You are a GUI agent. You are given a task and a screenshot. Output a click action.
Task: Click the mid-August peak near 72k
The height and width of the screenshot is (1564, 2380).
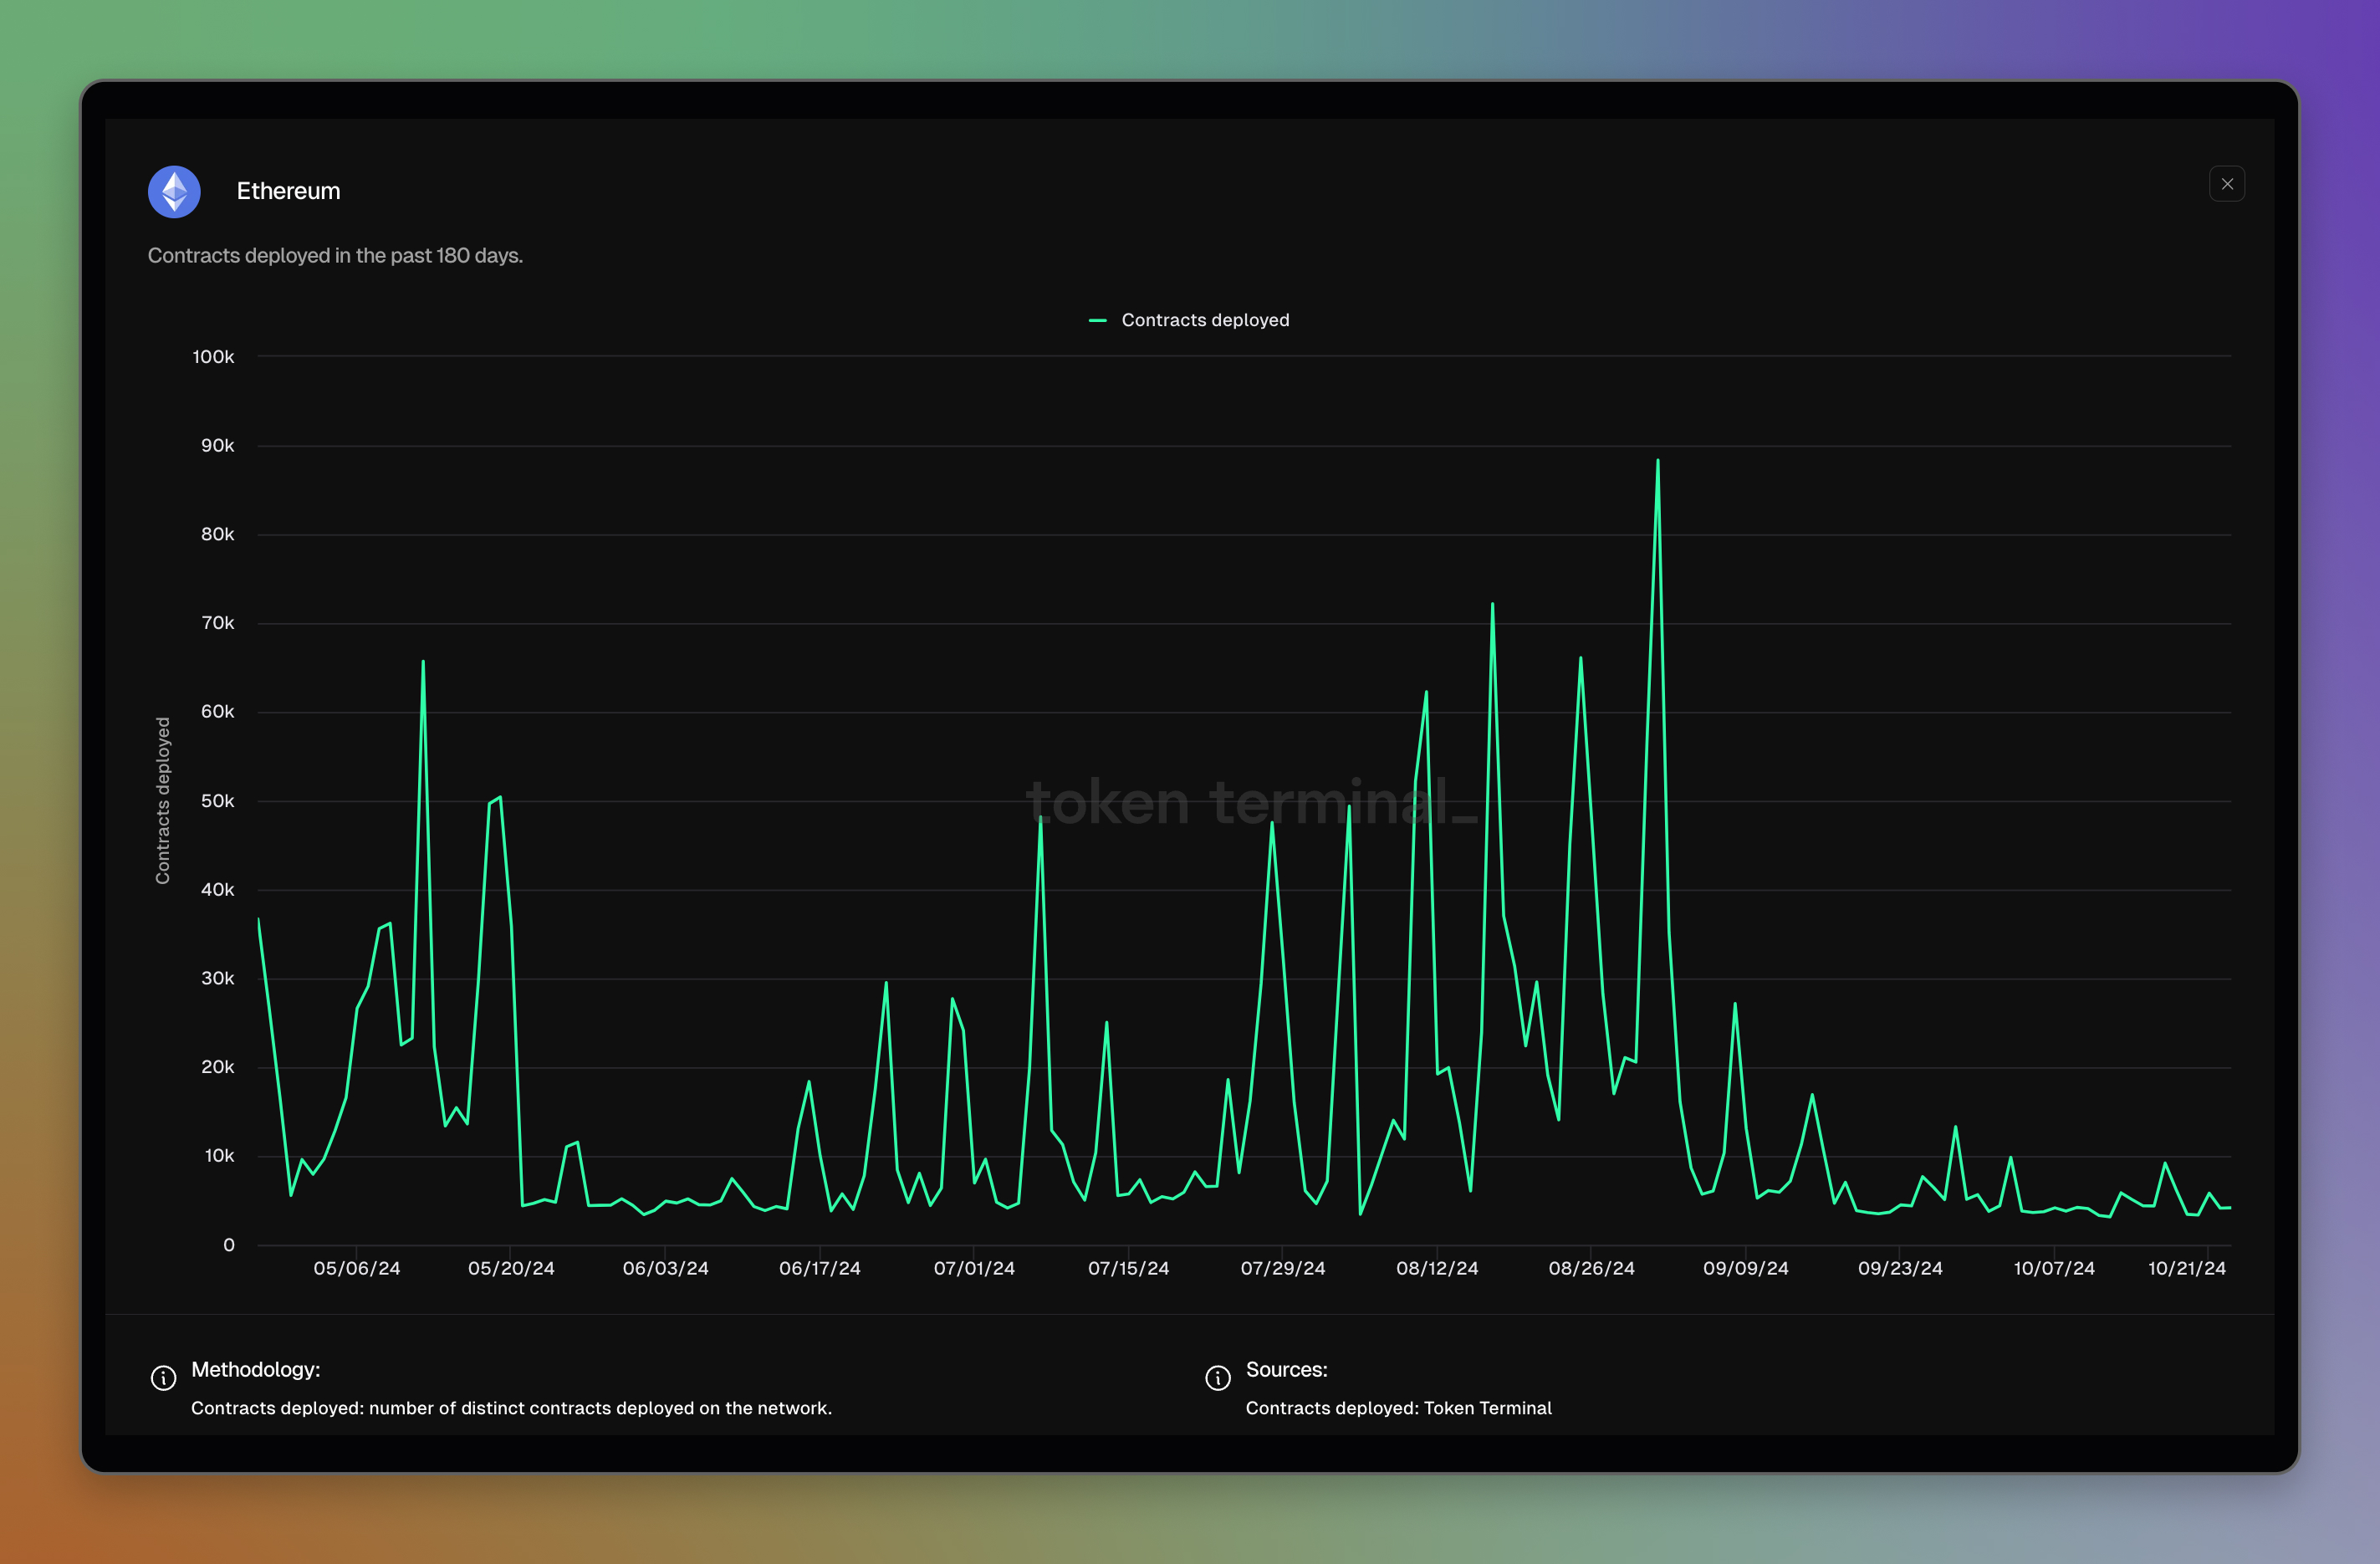pyautogui.click(x=1492, y=604)
